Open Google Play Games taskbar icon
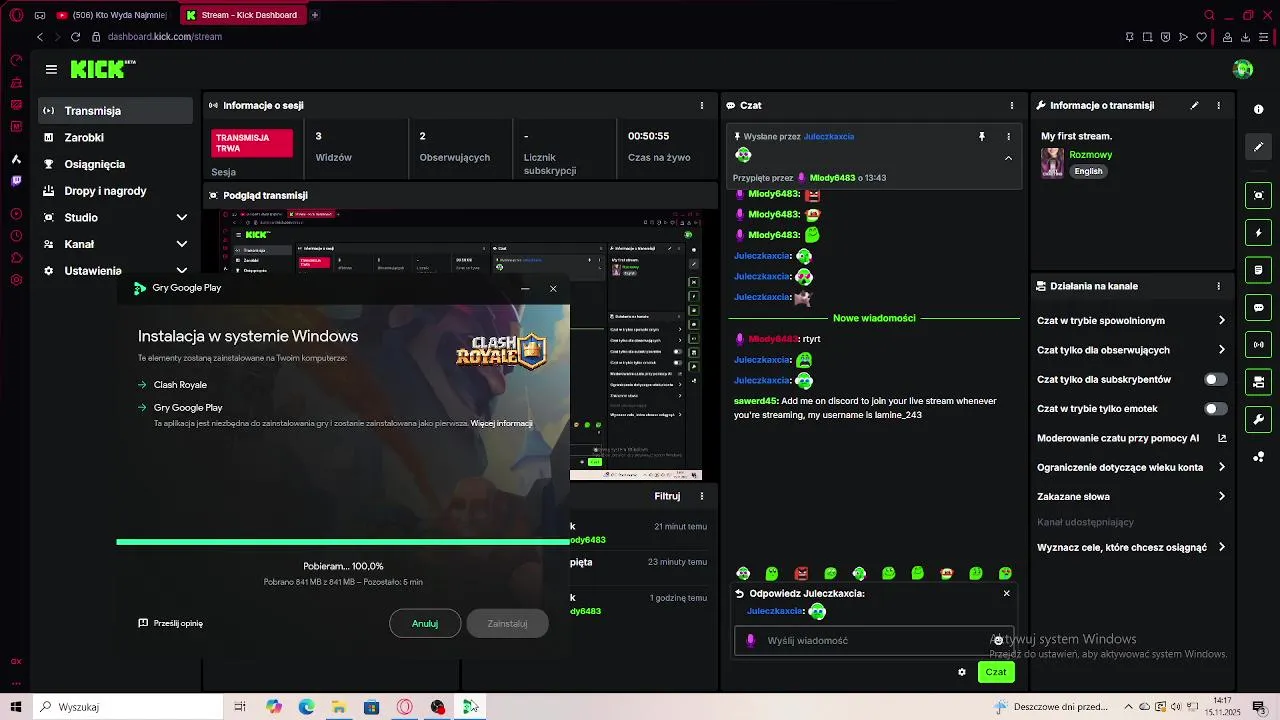This screenshot has width=1280, height=720. (x=470, y=707)
